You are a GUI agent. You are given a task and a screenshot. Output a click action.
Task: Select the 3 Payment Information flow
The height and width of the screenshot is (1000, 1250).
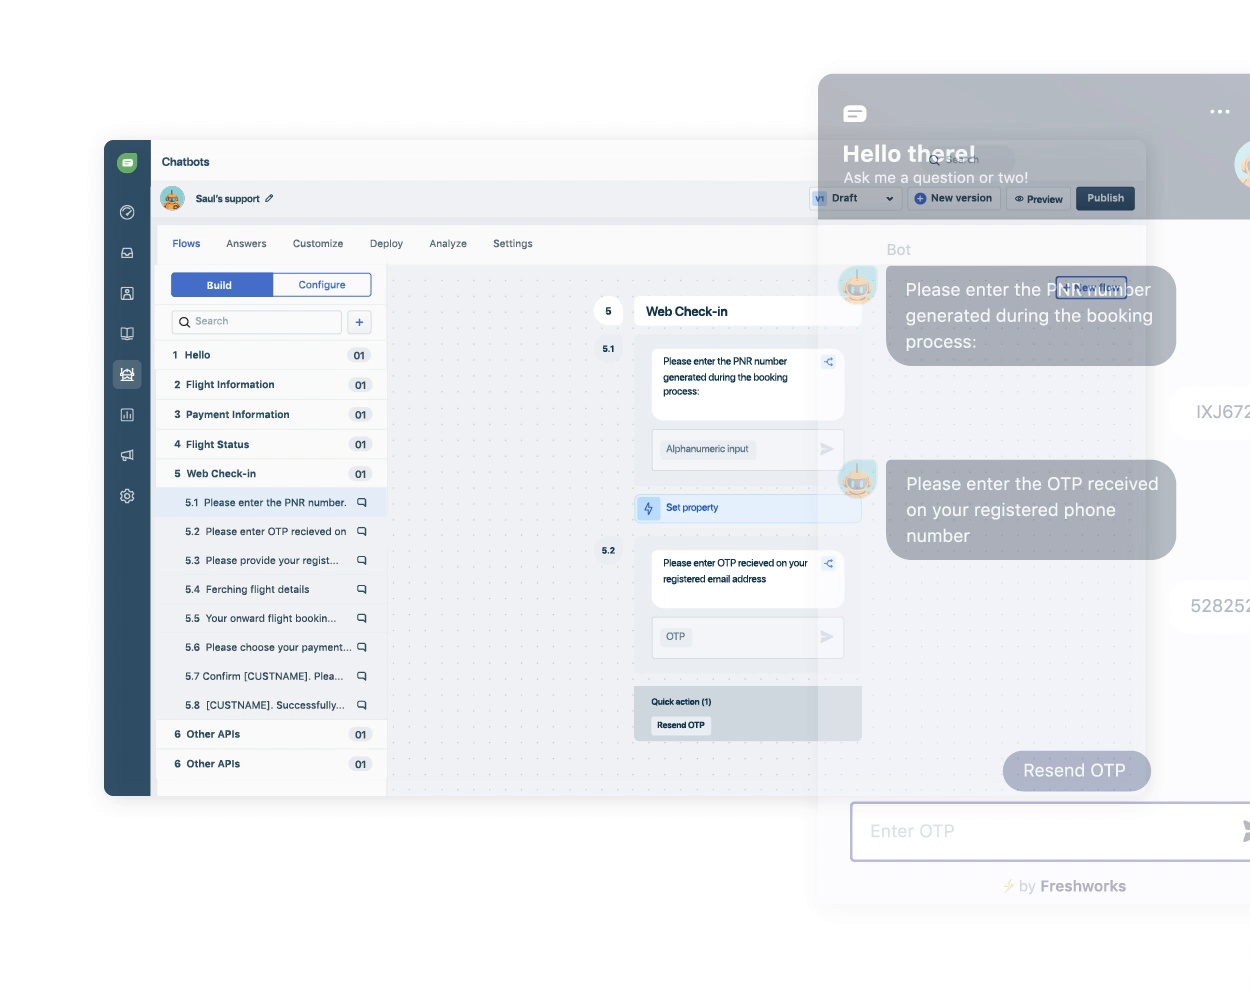pos(271,415)
